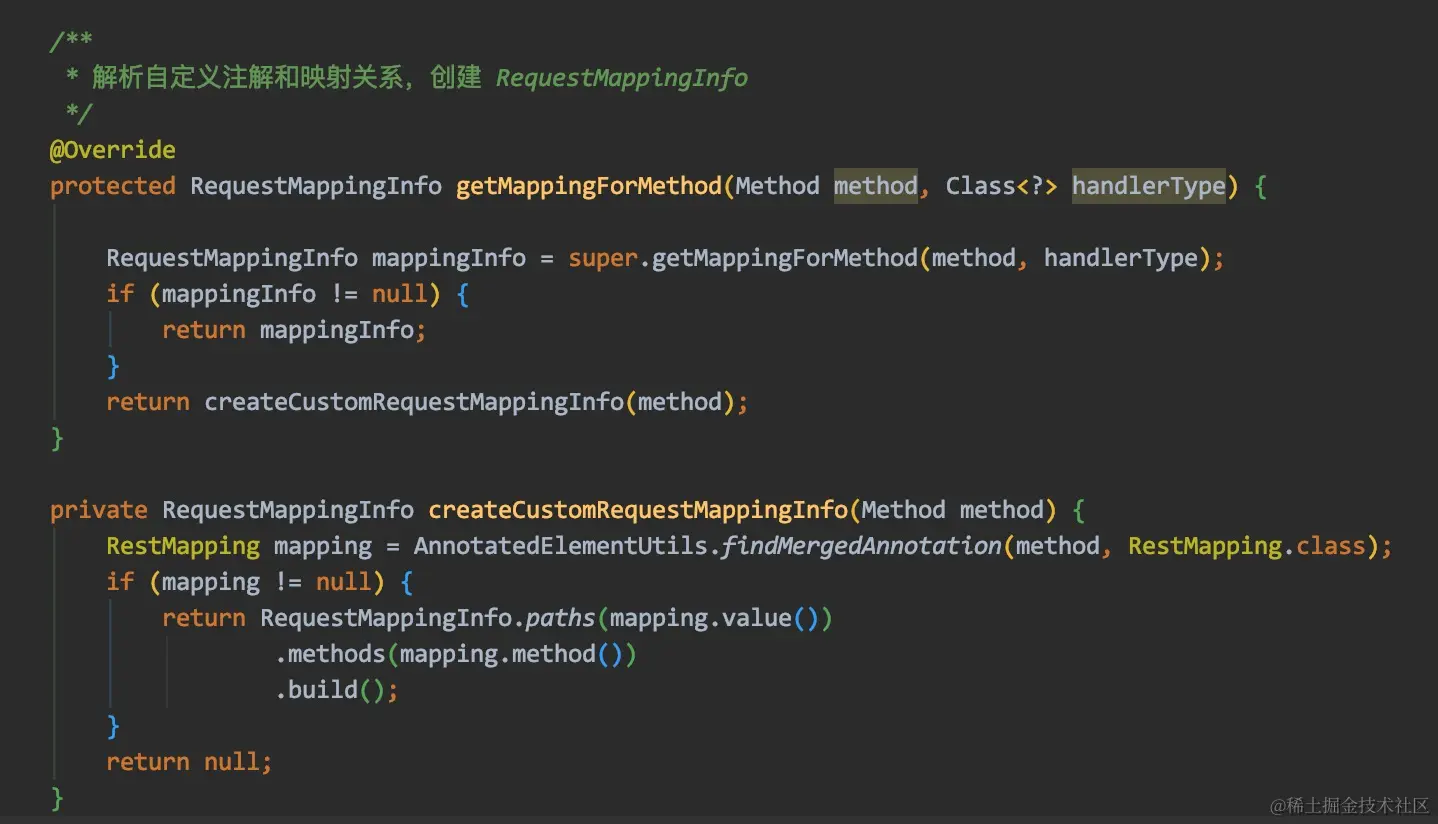Click the highlighted method parameter
The image size is (1438, 824).
(x=875, y=186)
